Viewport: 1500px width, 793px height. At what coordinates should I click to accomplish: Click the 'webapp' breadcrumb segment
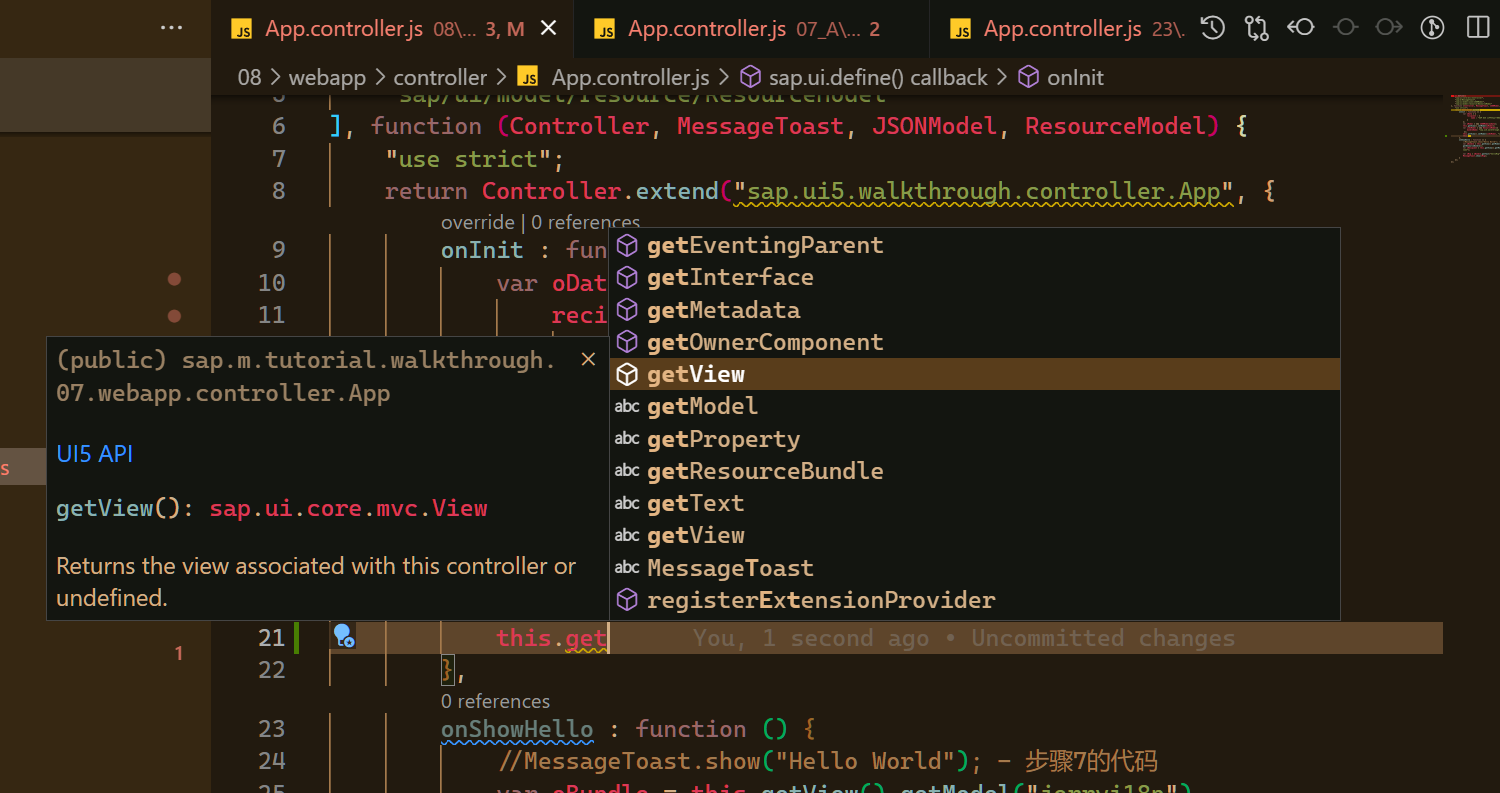(x=327, y=77)
